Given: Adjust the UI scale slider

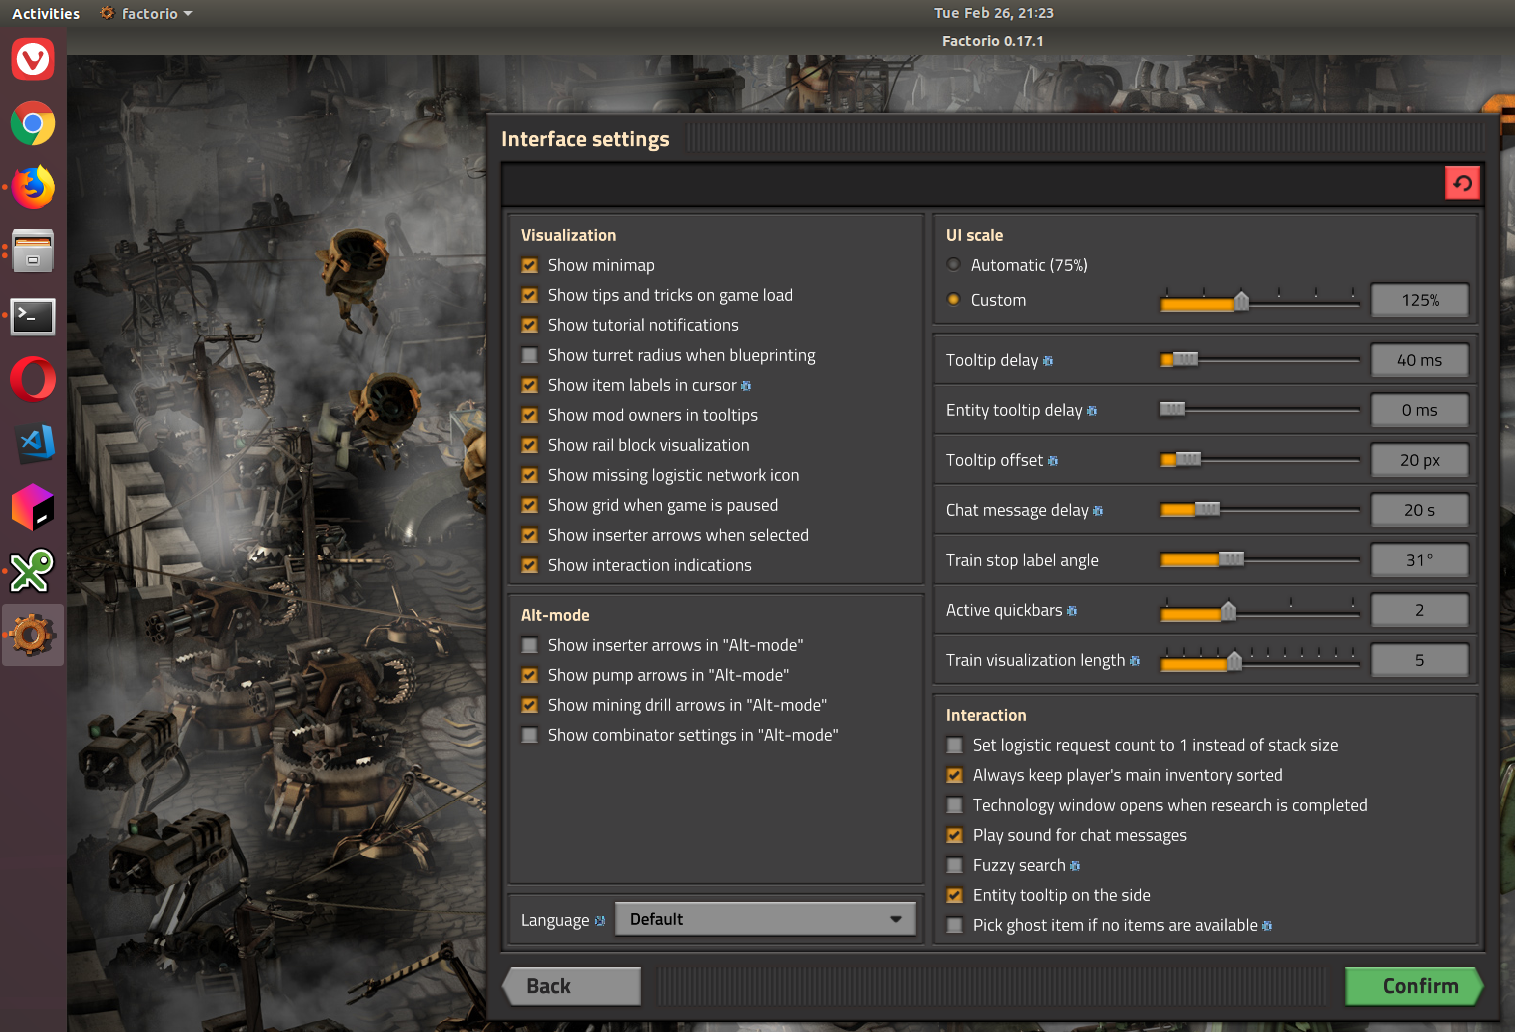Looking at the screenshot, I should coord(1260,300).
